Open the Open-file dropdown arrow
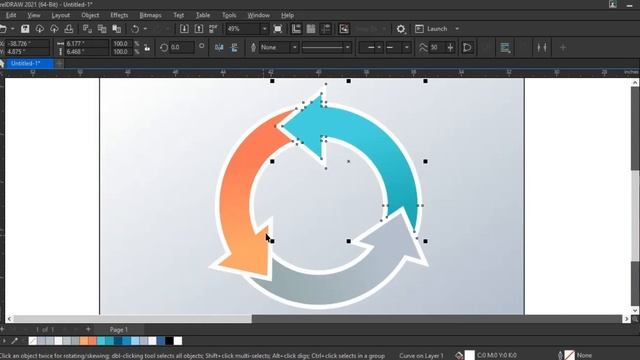Viewport: 640px width, 360px height. click(13, 29)
